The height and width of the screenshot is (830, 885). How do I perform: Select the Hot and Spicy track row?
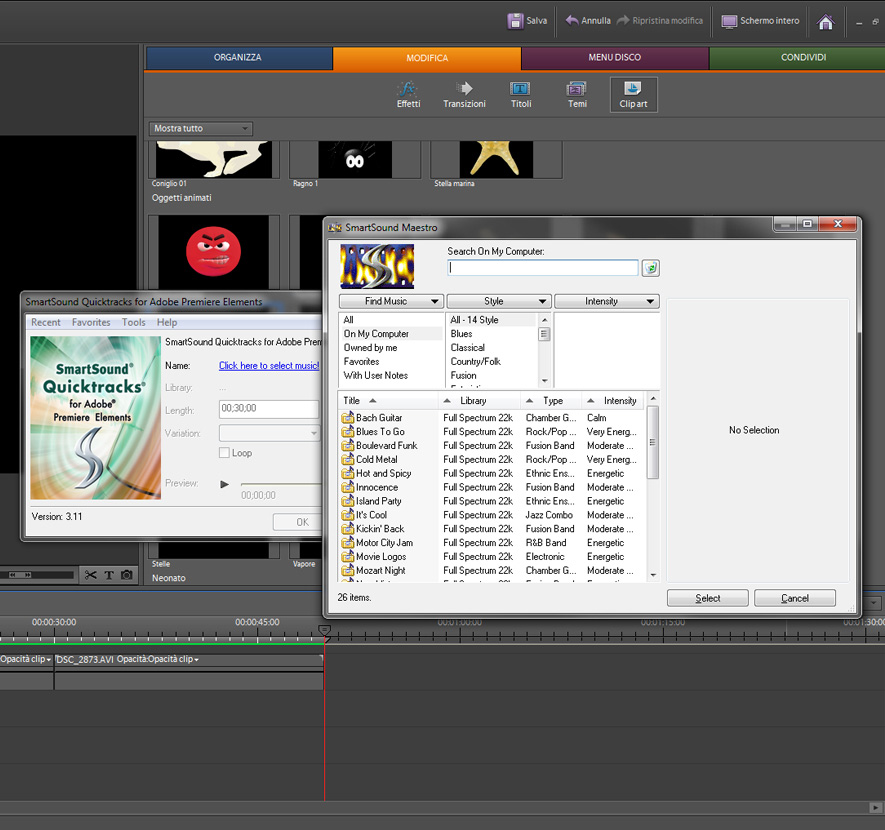coord(491,473)
